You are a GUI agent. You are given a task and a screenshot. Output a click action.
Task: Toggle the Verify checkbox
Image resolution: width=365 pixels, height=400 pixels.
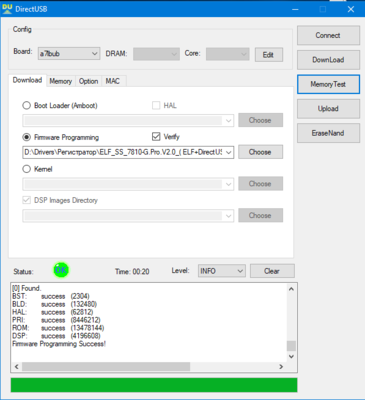click(x=156, y=136)
